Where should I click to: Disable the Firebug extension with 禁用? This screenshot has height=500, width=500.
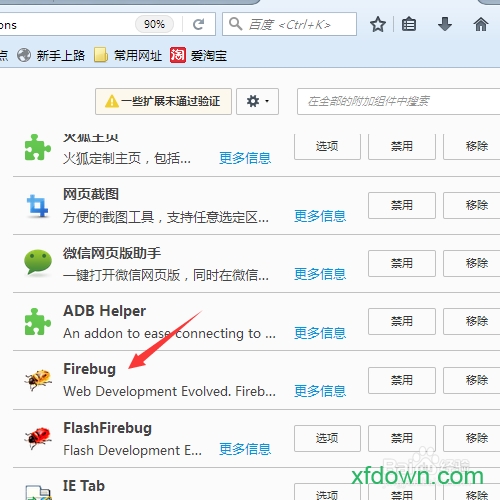pos(402,380)
